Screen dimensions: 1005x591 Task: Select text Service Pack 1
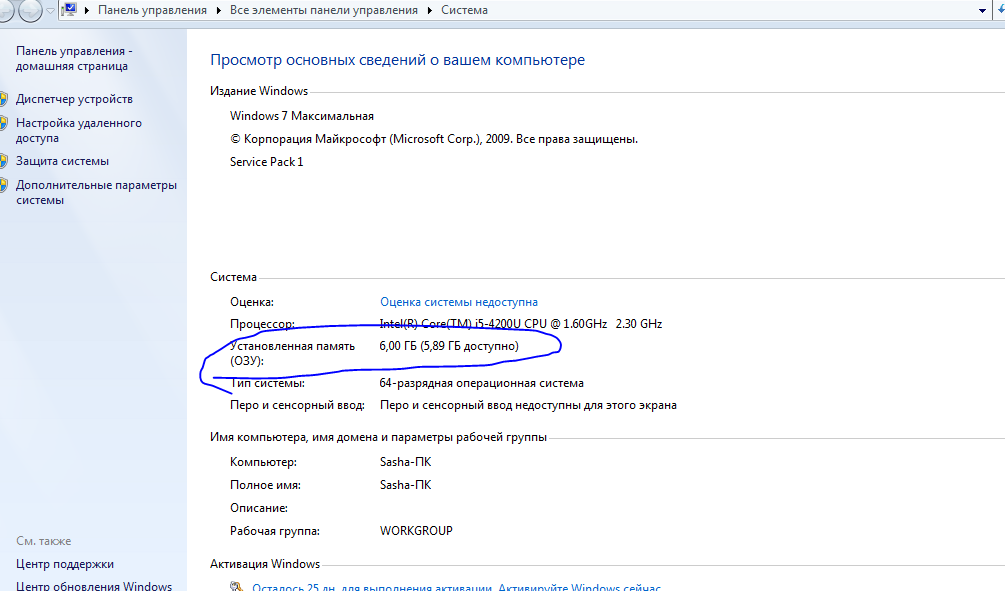pyautogui.click(x=267, y=162)
